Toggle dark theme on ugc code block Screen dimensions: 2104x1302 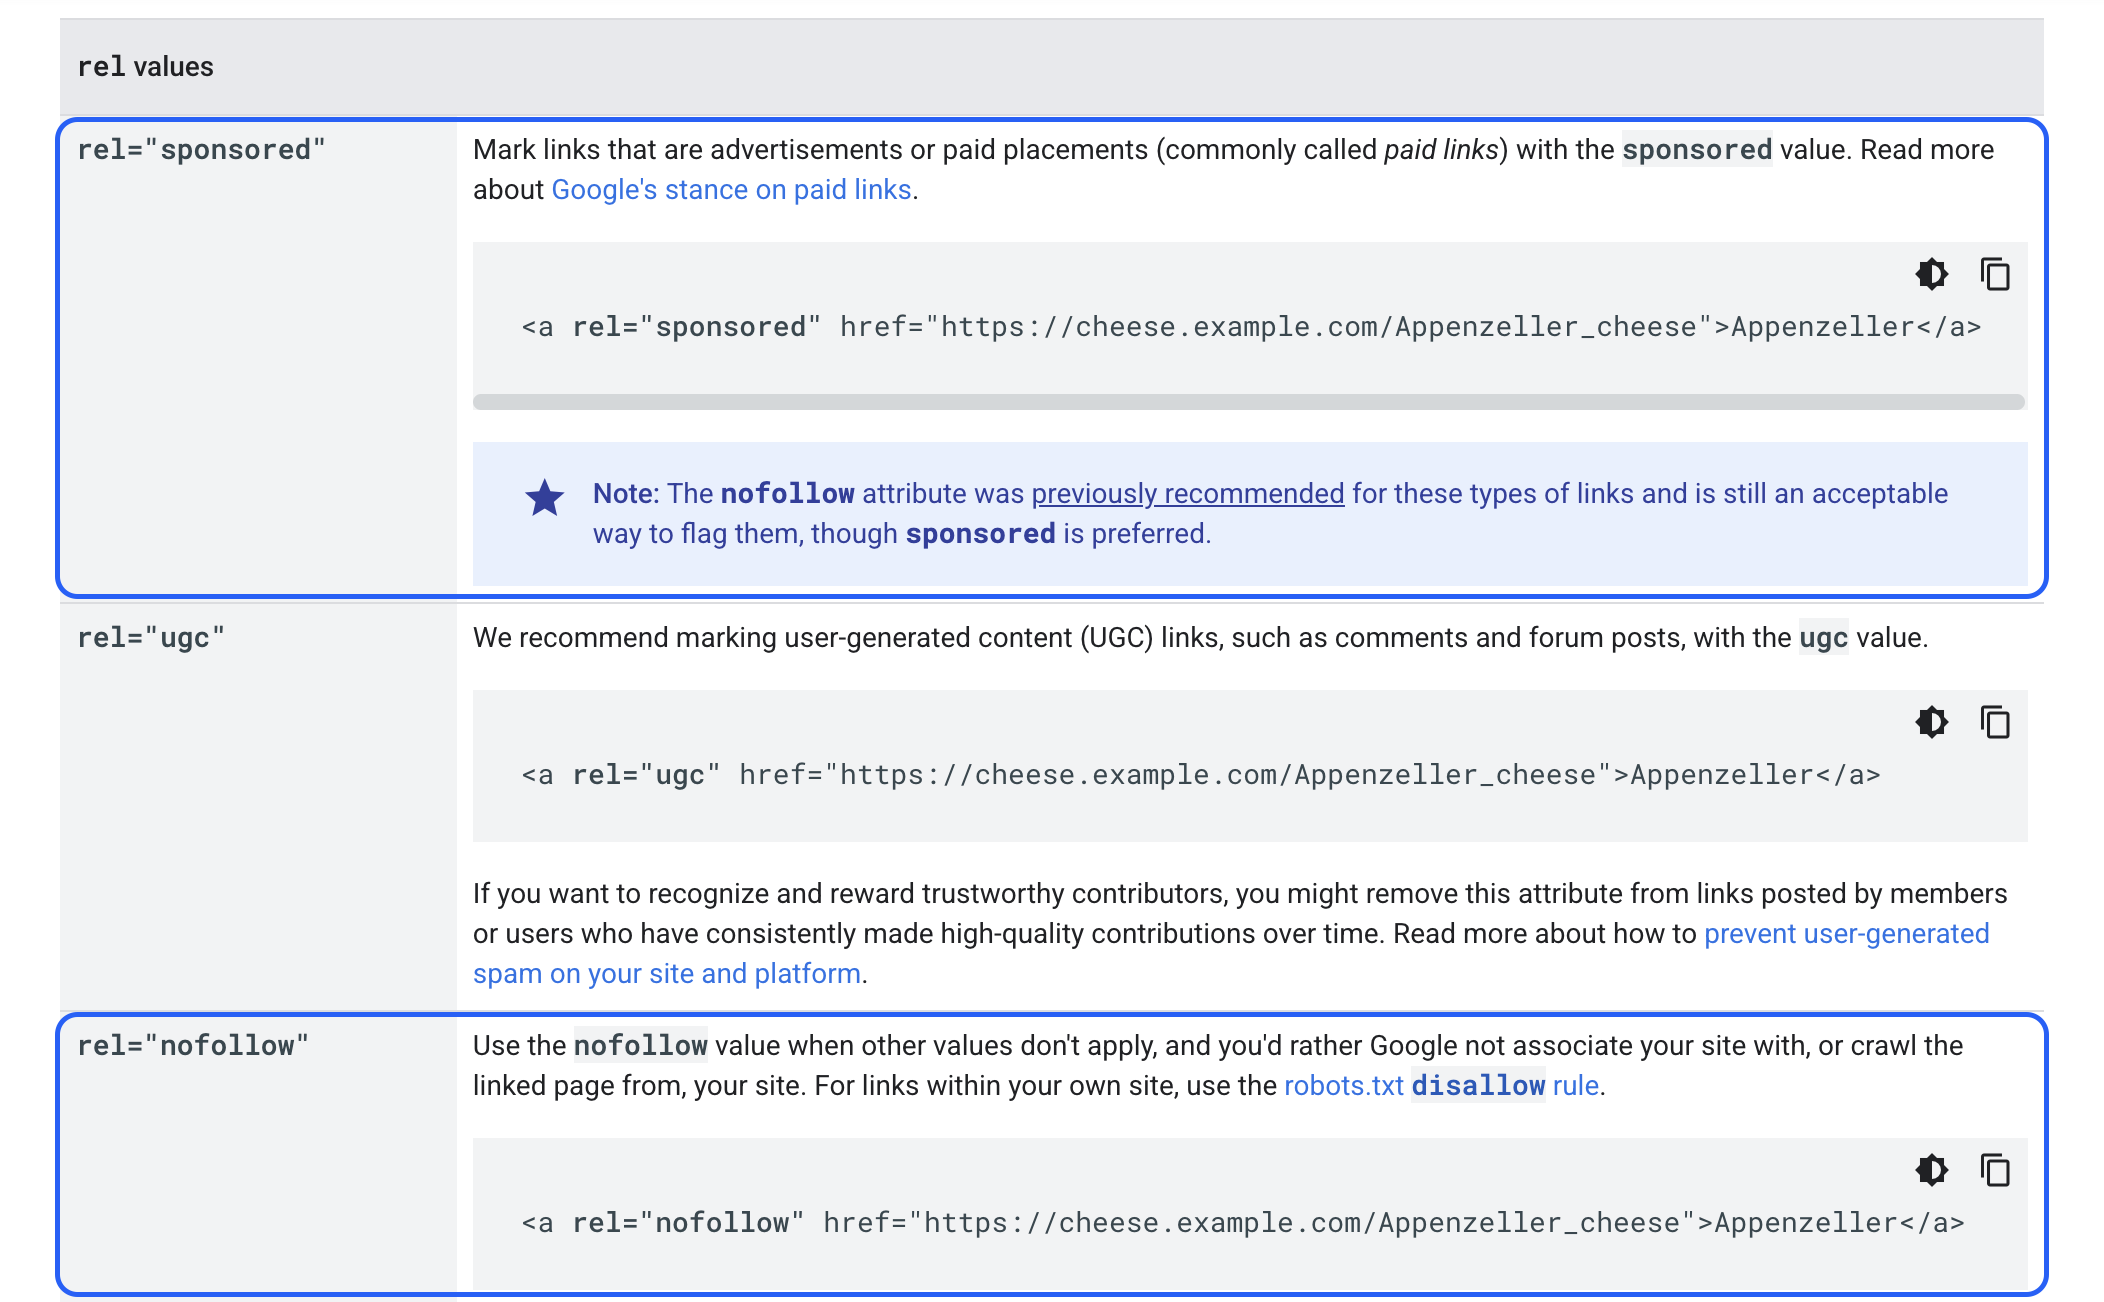(1931, 722)
